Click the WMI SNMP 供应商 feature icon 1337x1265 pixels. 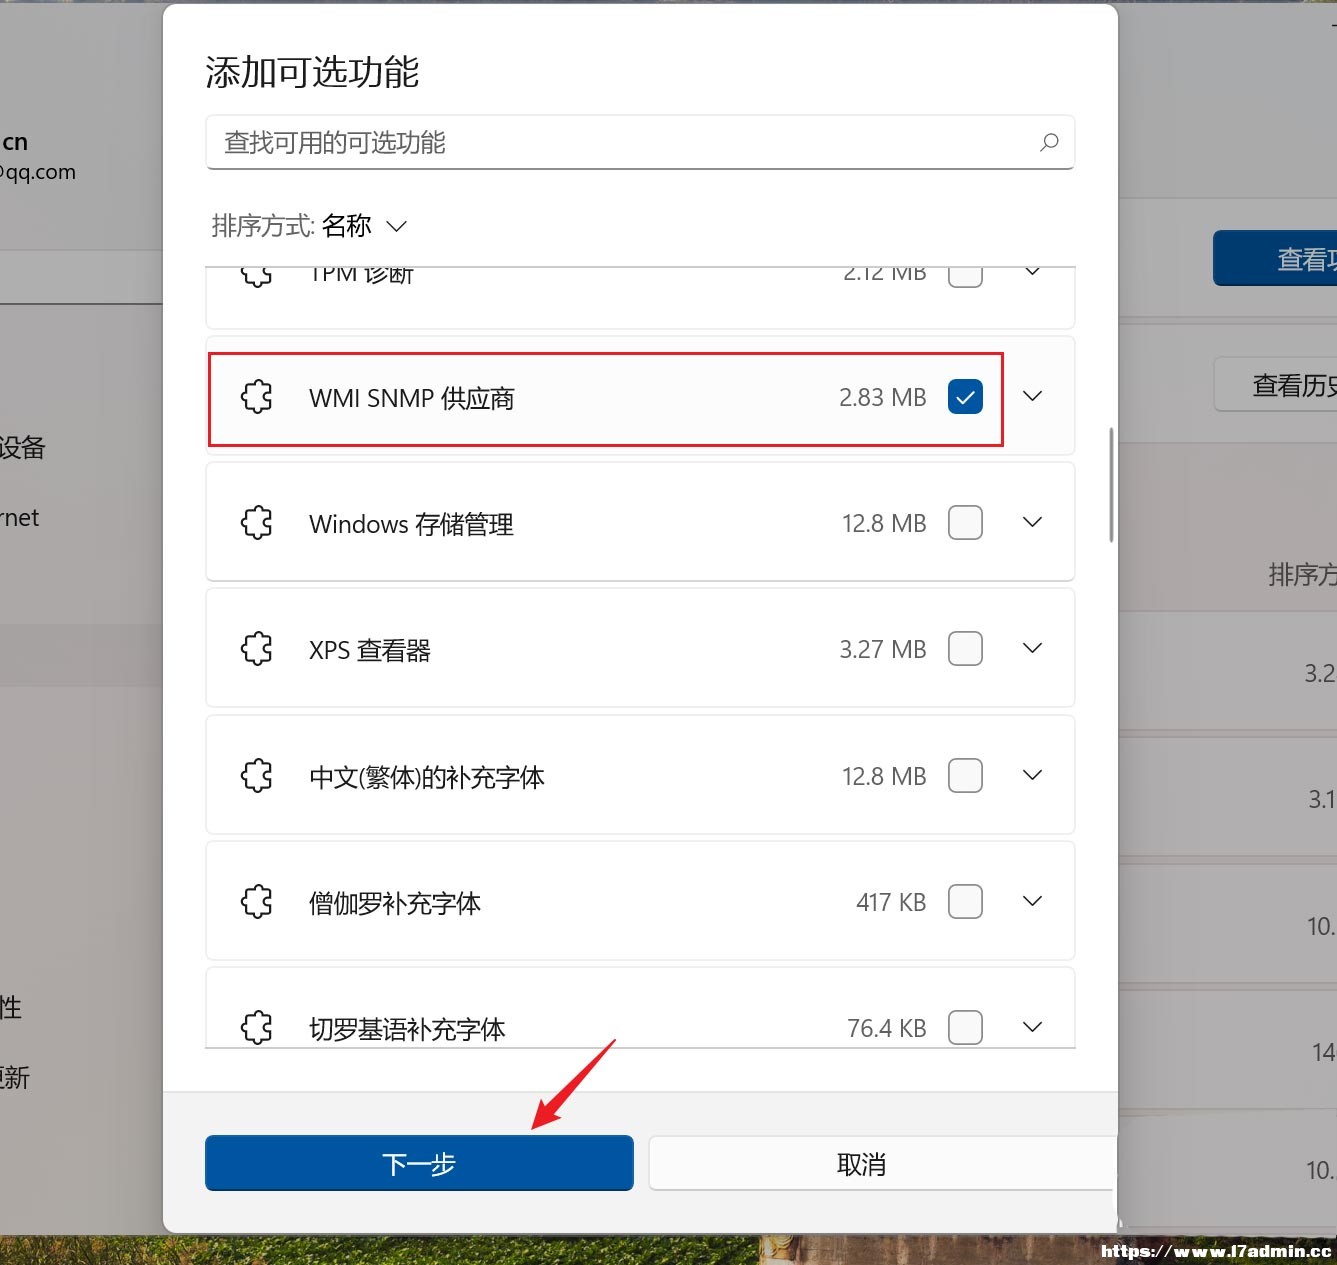pos(257,397)
